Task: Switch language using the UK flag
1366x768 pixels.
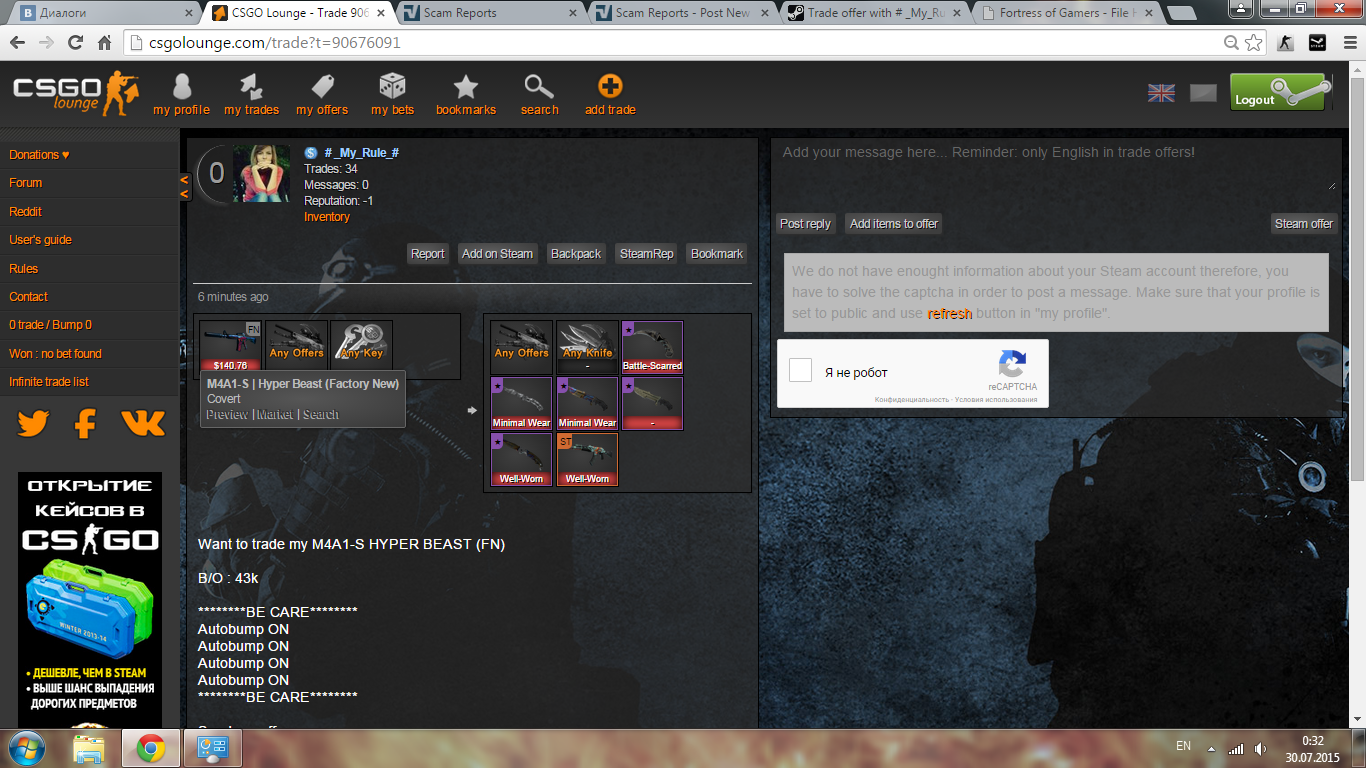Action: tap(1161, 93)
